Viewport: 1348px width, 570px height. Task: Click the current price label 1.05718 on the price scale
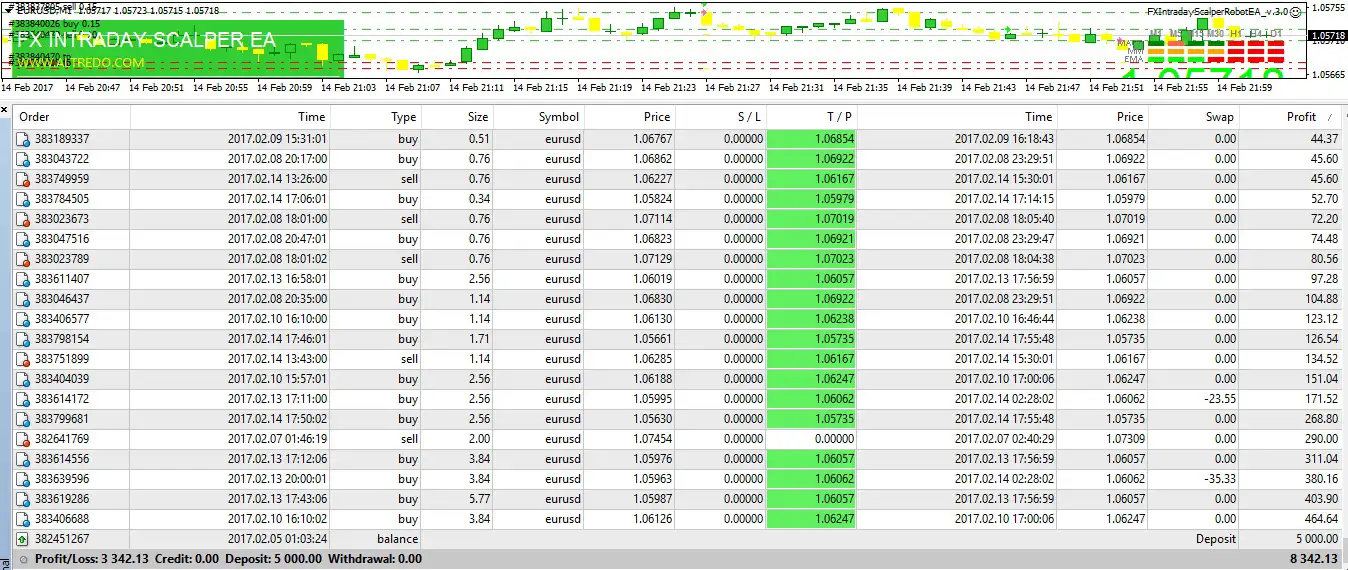tap(1328, 36)
